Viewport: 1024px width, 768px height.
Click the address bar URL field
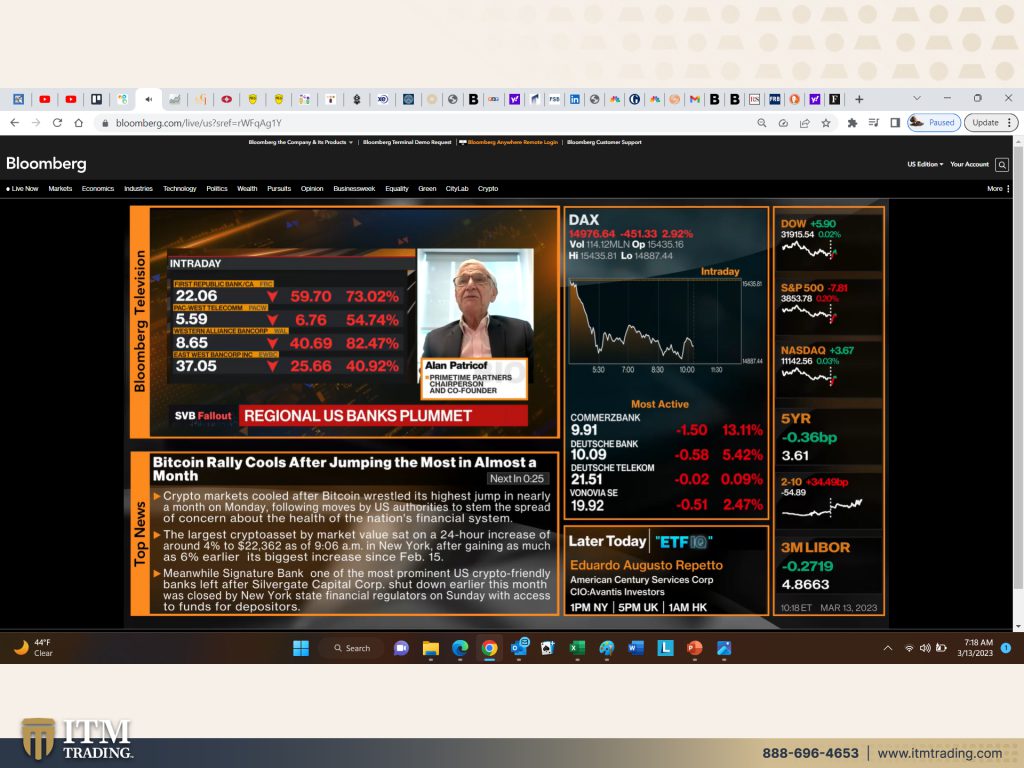pyautogui.click(x=424, y=123)
